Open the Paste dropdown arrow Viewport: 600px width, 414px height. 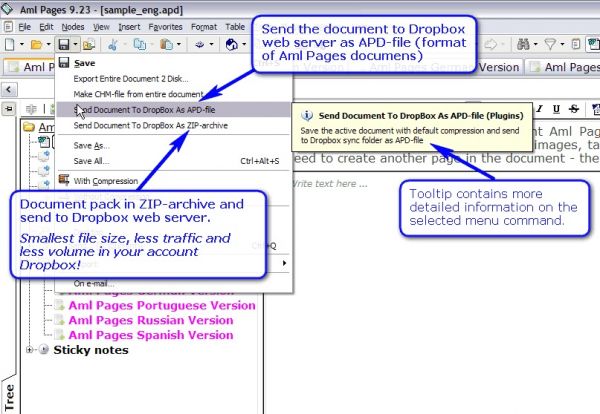(x=179, y=44)
